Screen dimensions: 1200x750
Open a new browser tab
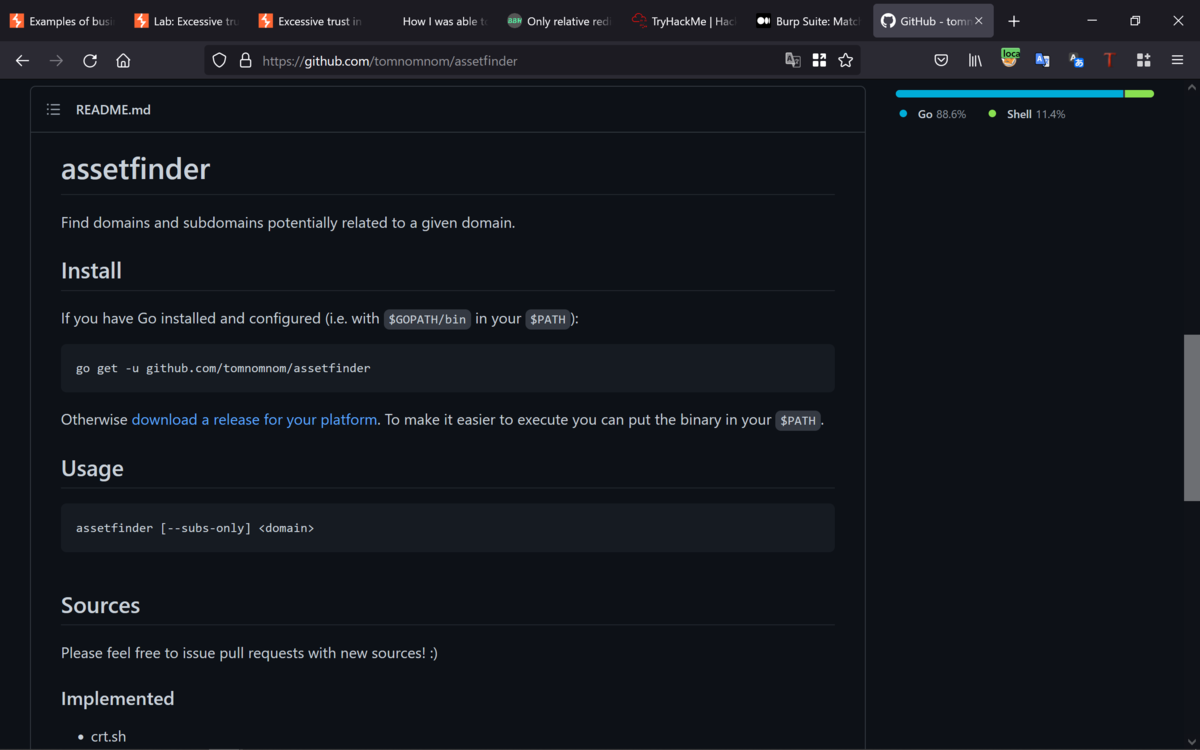tap(1014, 21)
